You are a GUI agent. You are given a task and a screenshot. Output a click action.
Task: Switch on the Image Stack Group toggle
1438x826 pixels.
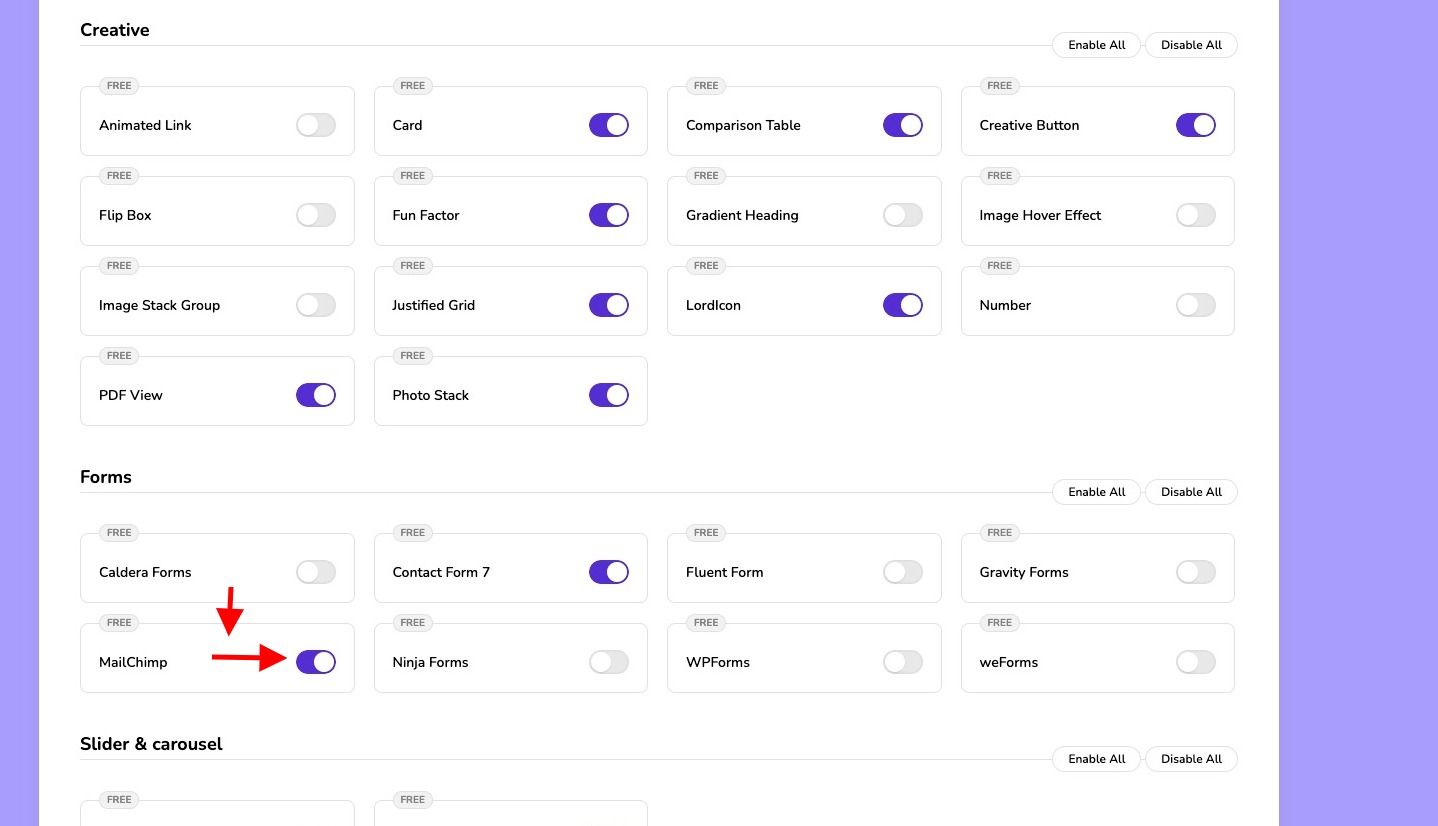coord(316,305)
